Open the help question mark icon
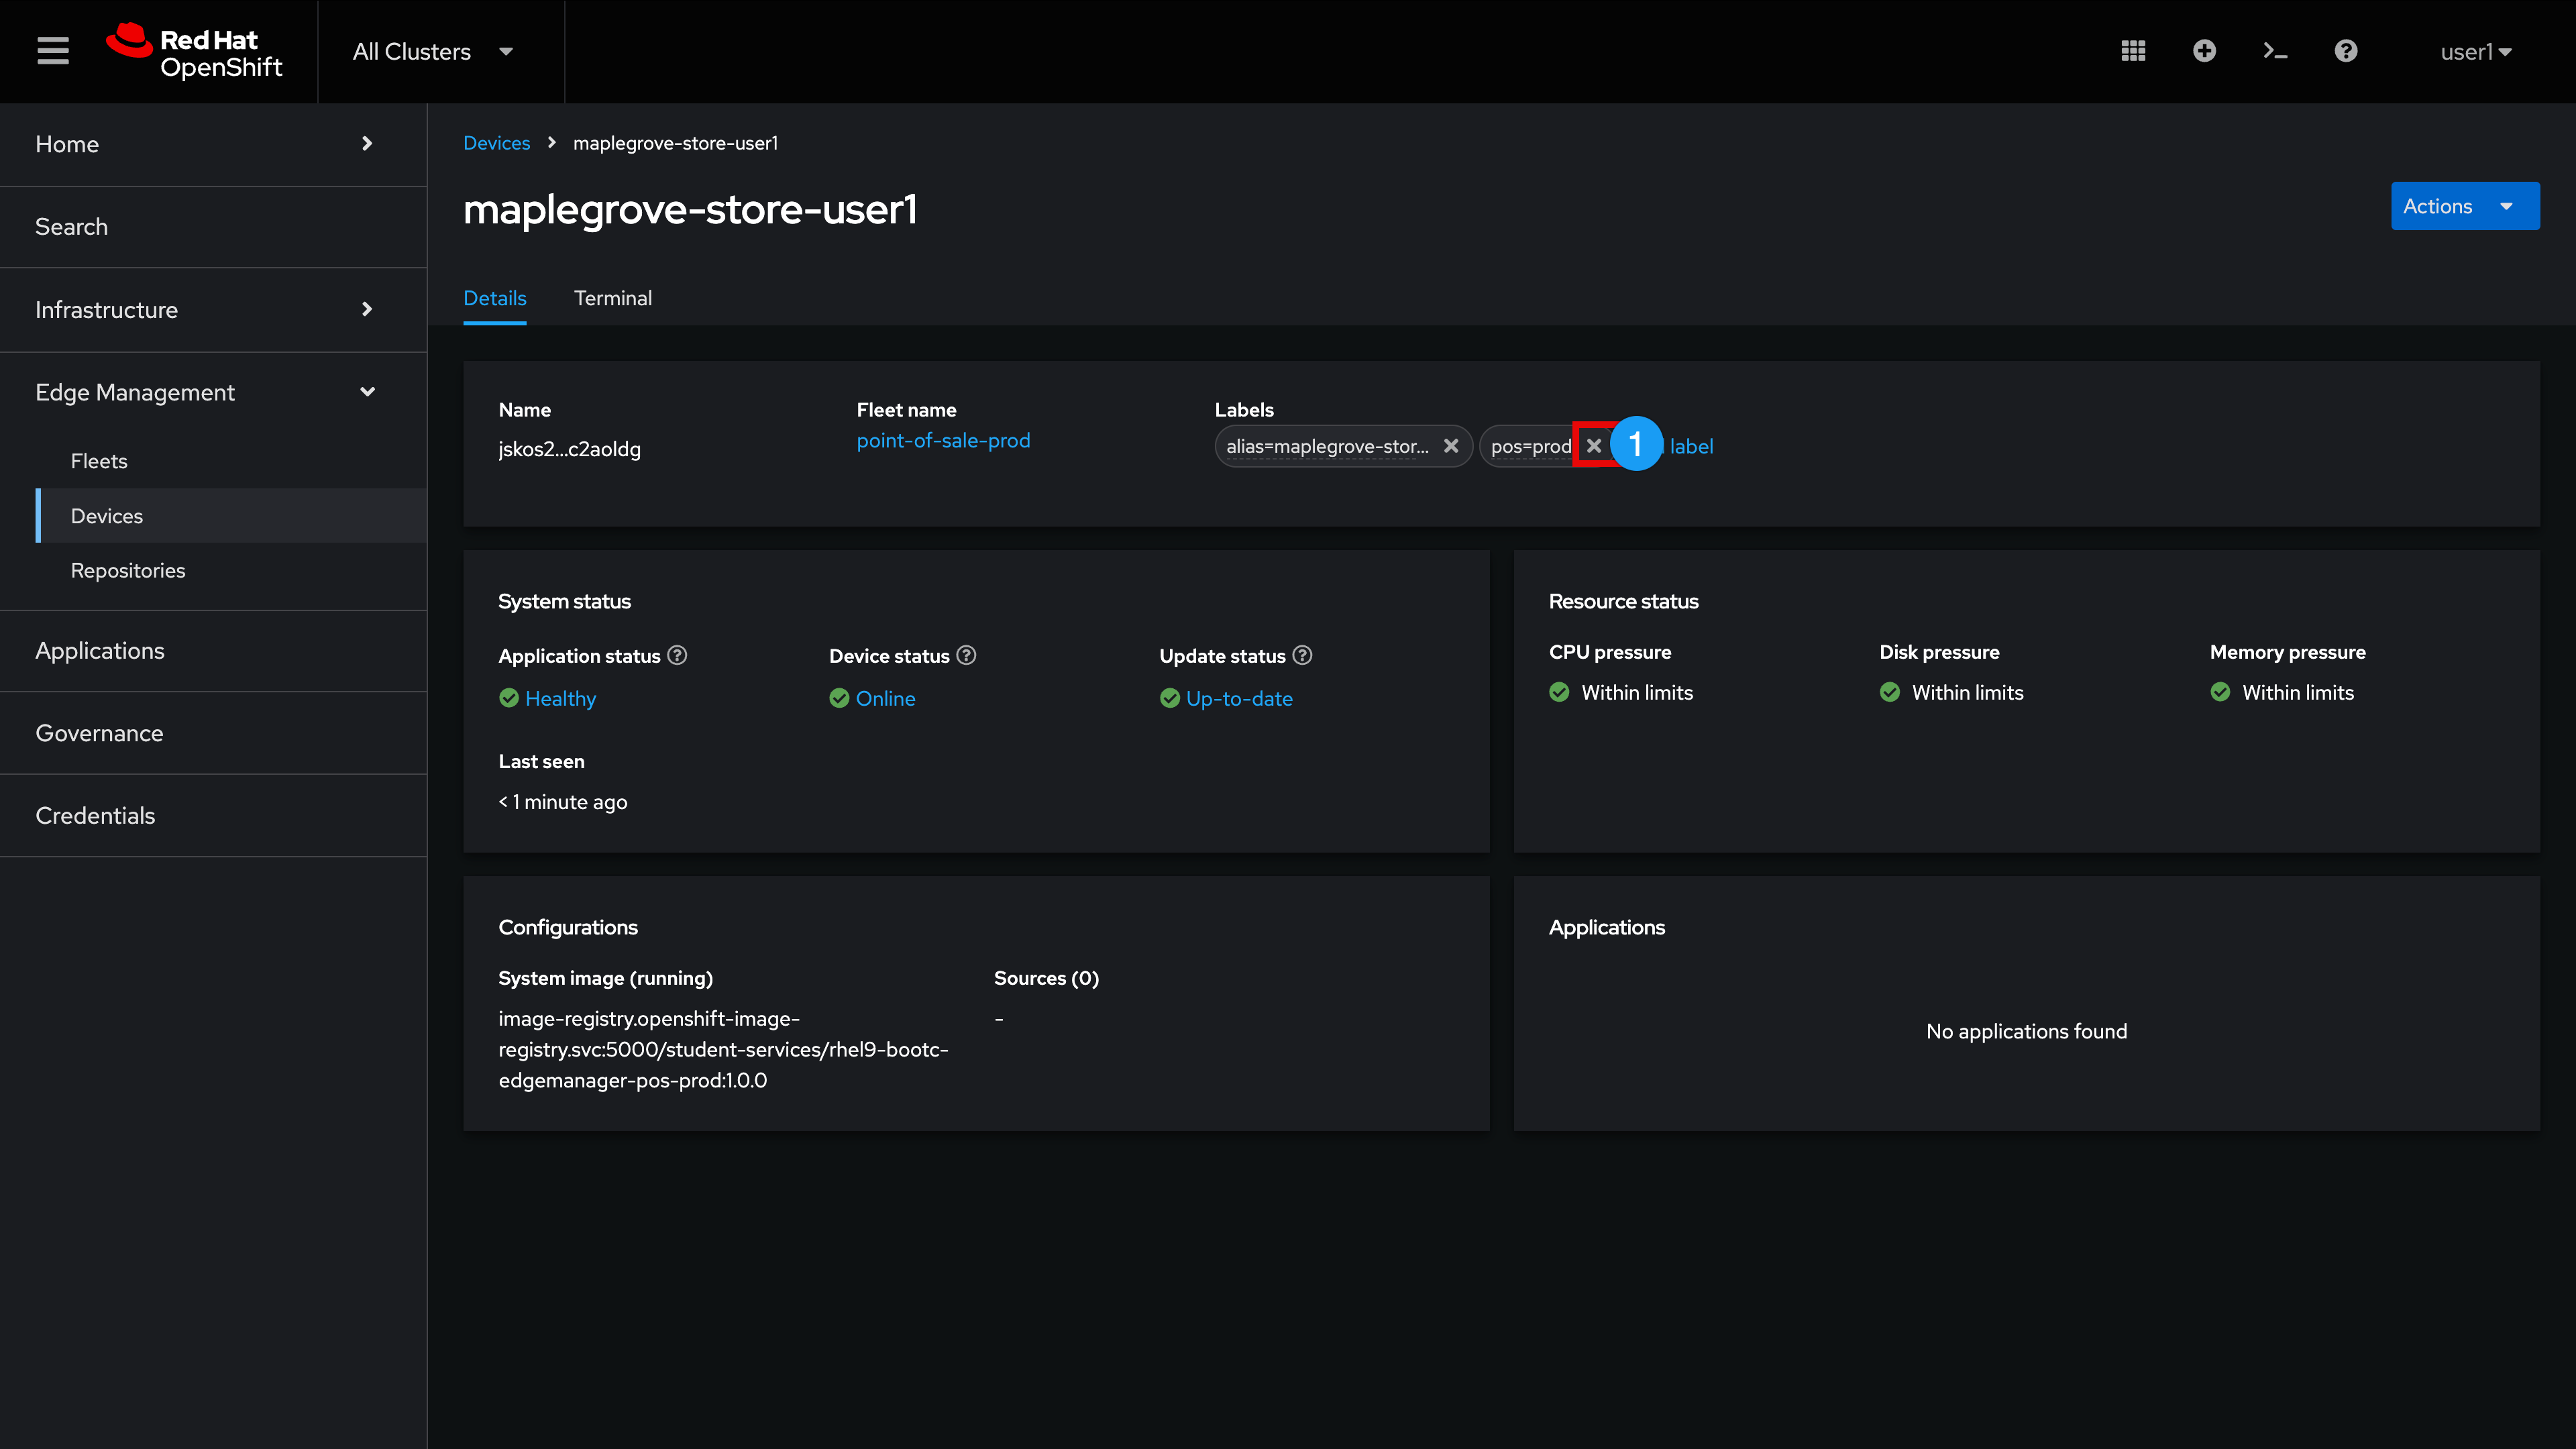 click(x=2346, y=51)
